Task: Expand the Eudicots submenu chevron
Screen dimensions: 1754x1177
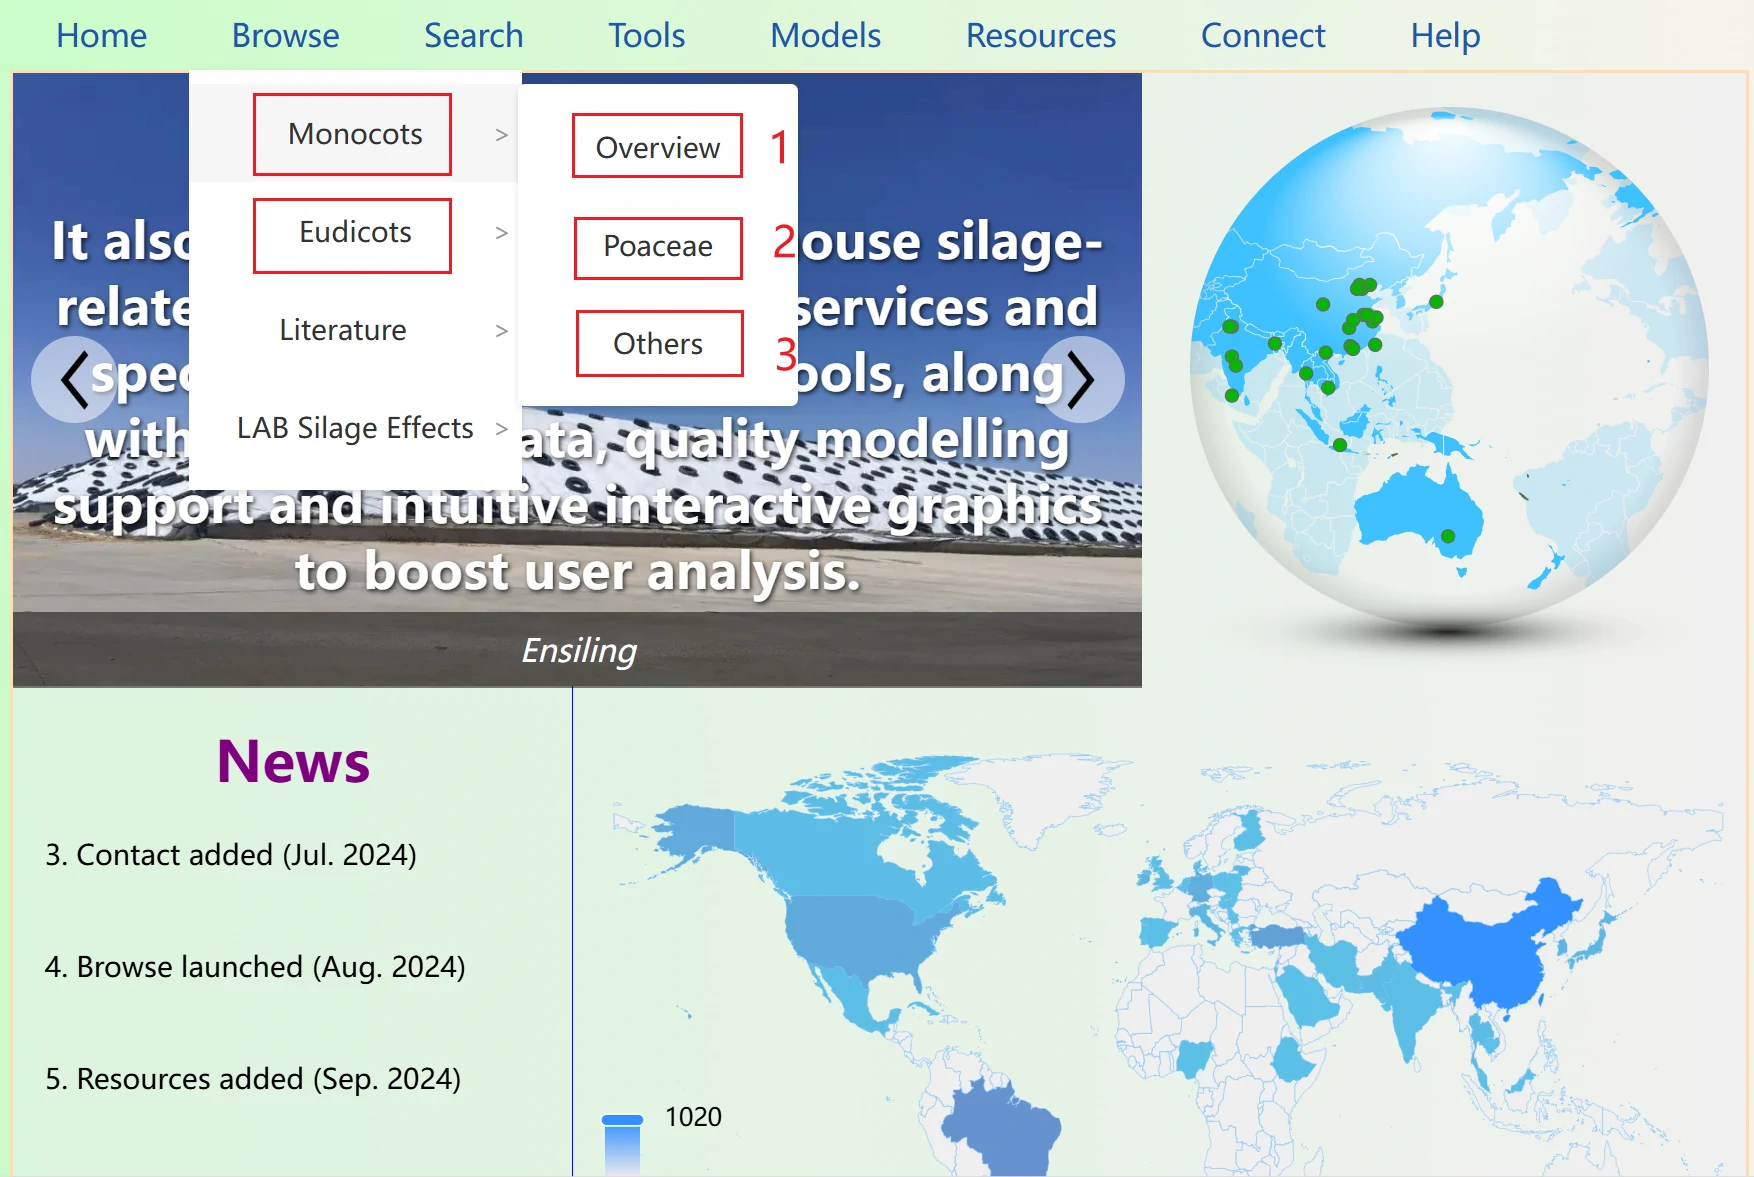Action: tap(501, 233)
